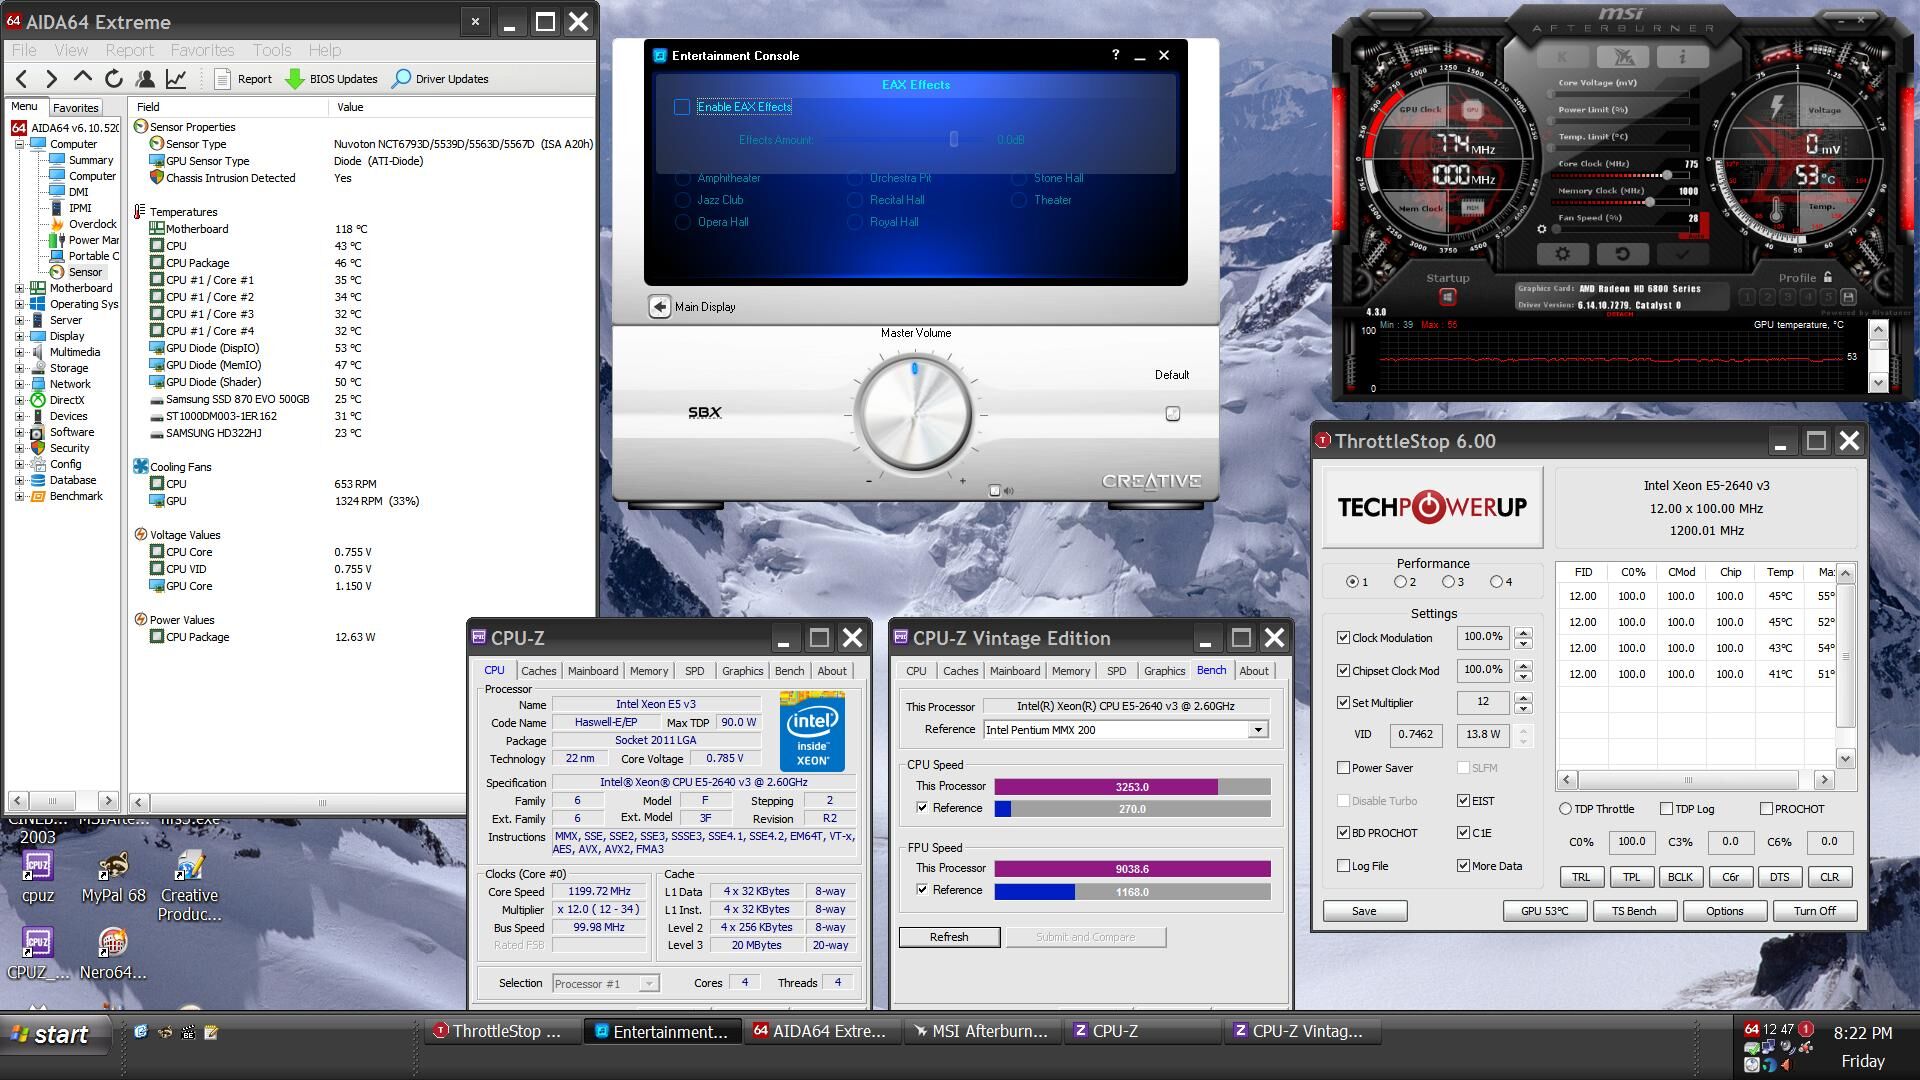Viewport: 1920px width, 1080px height.
Task: Enable Power Saver checkbox
Action: (x=1343, y=767)
